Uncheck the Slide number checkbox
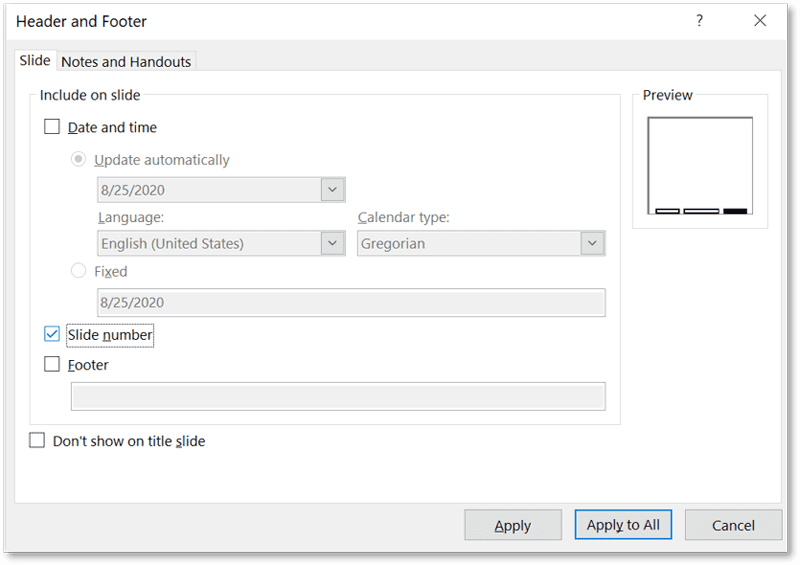 point(52,334)
